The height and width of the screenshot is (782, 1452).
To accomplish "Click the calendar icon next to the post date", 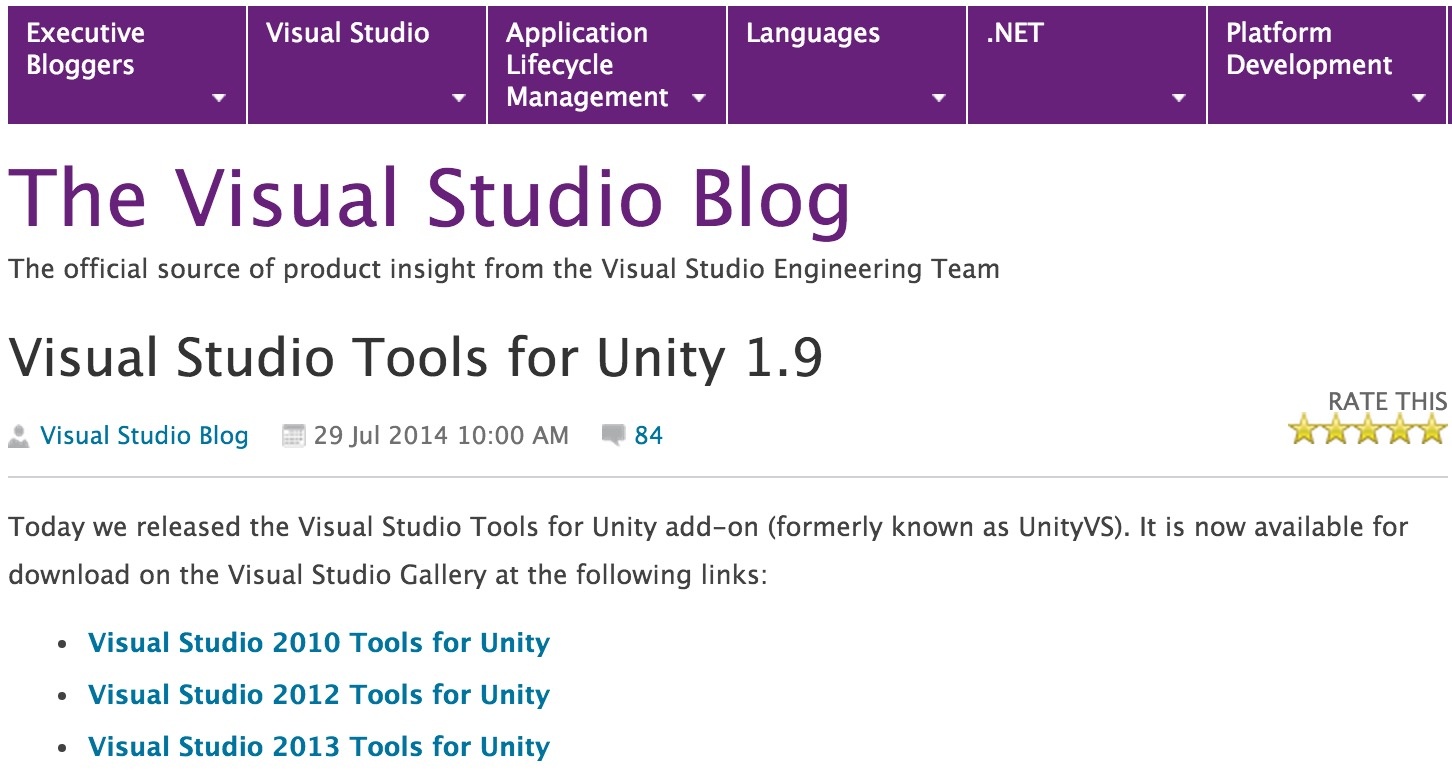I will coord(293,436).
